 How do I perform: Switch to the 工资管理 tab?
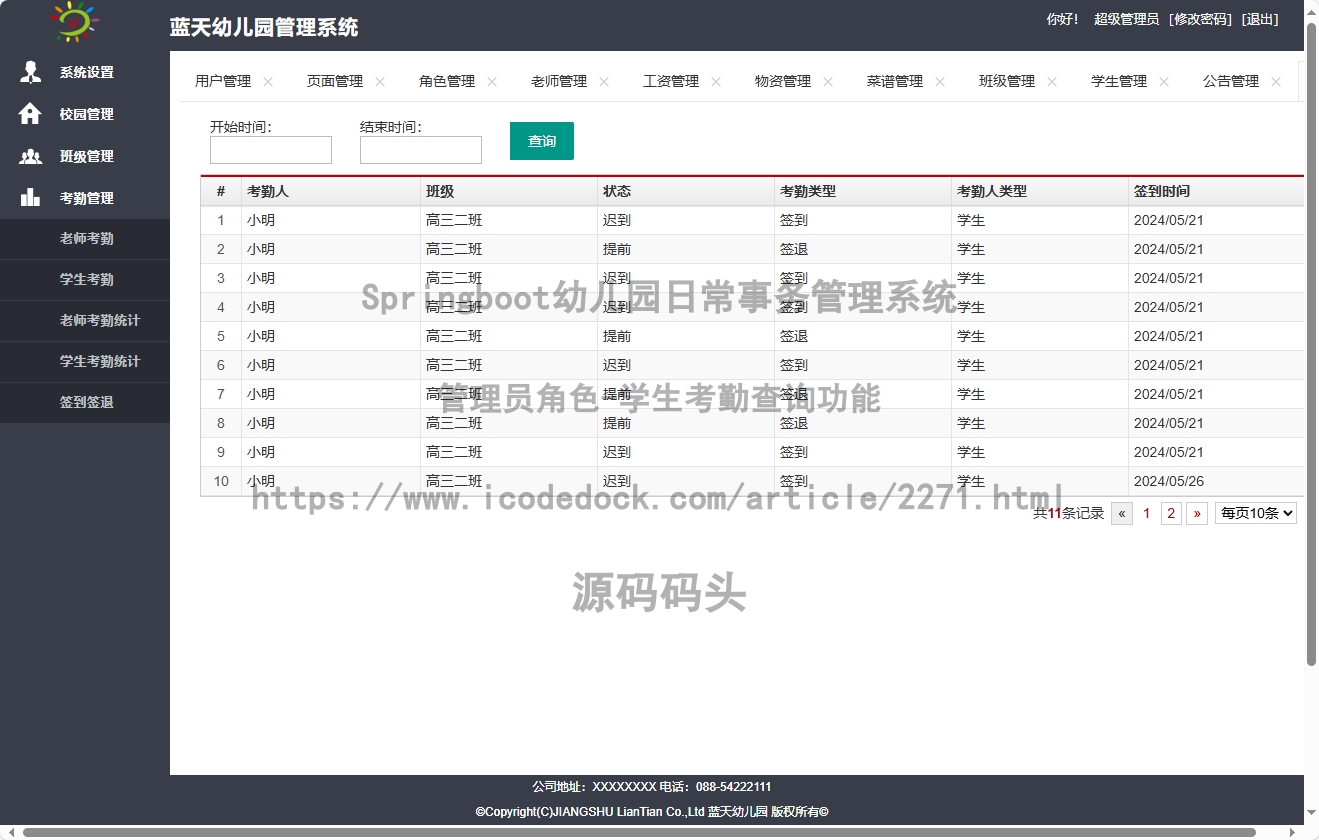(x=671, y=82)
